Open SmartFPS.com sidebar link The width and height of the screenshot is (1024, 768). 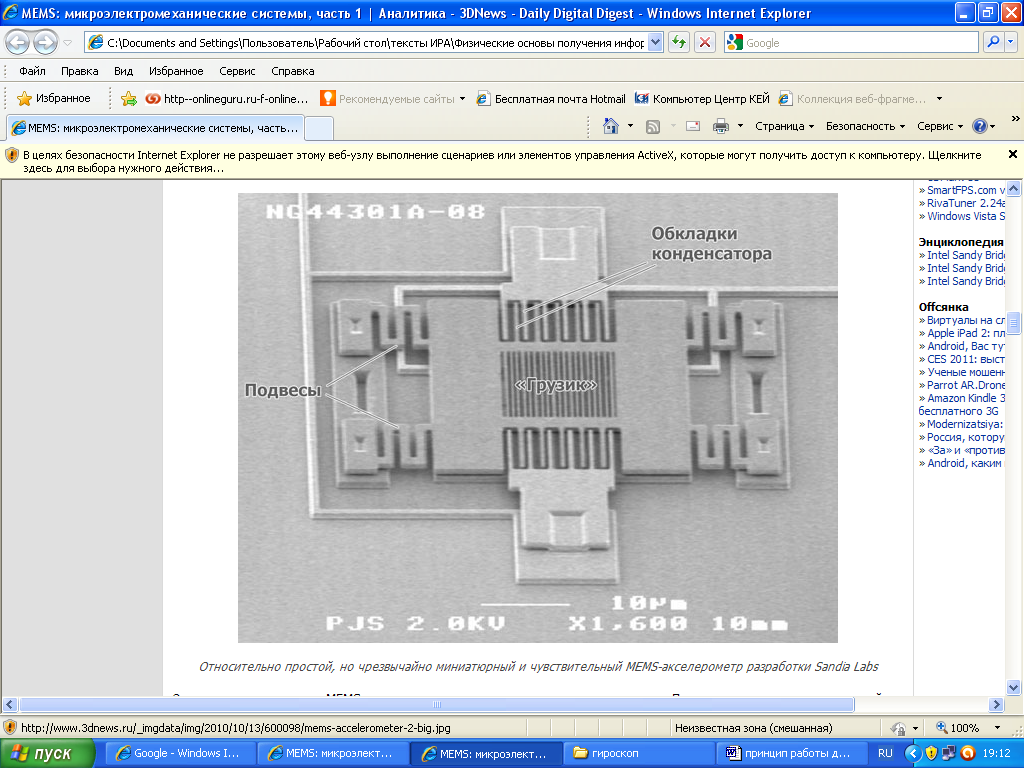(966, 190)
